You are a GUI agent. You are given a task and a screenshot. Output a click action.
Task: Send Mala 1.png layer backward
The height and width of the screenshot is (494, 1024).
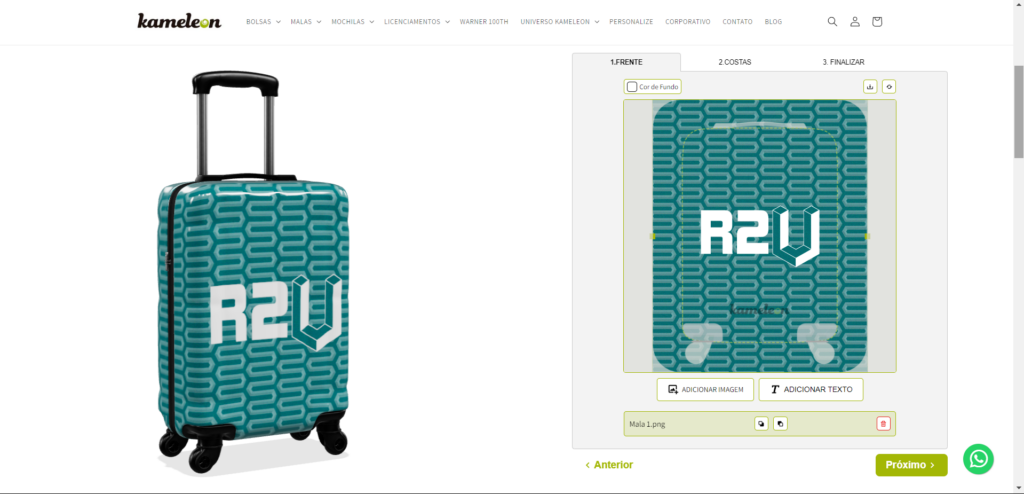(x=780, y=424)
